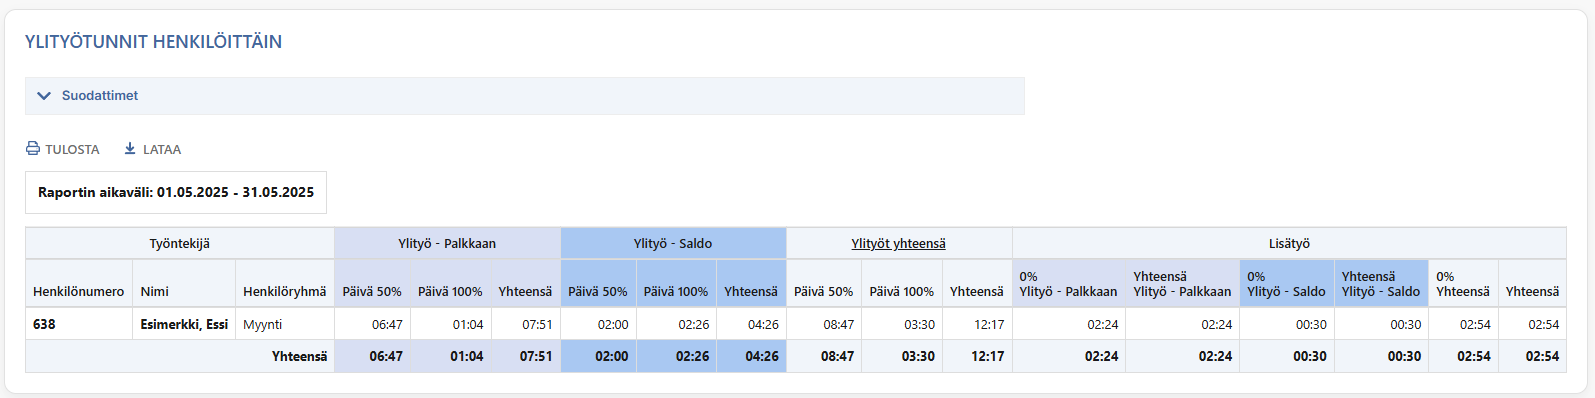
Task: Click the 0% Ylityö - Saldo column header
Action: pyautogui.click(x=1286, y=283)
